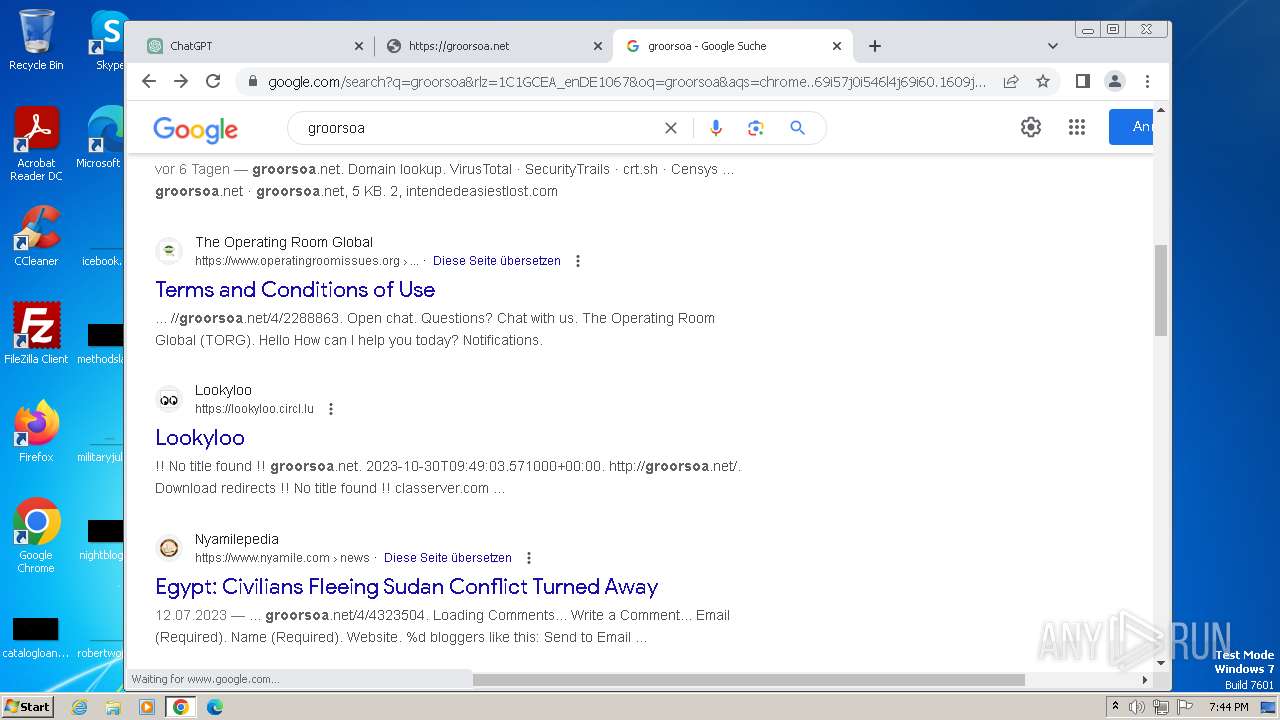Open Microsoft Edge from taskbar
This screenshot has width=1280, height=720.
coord(214,707)
